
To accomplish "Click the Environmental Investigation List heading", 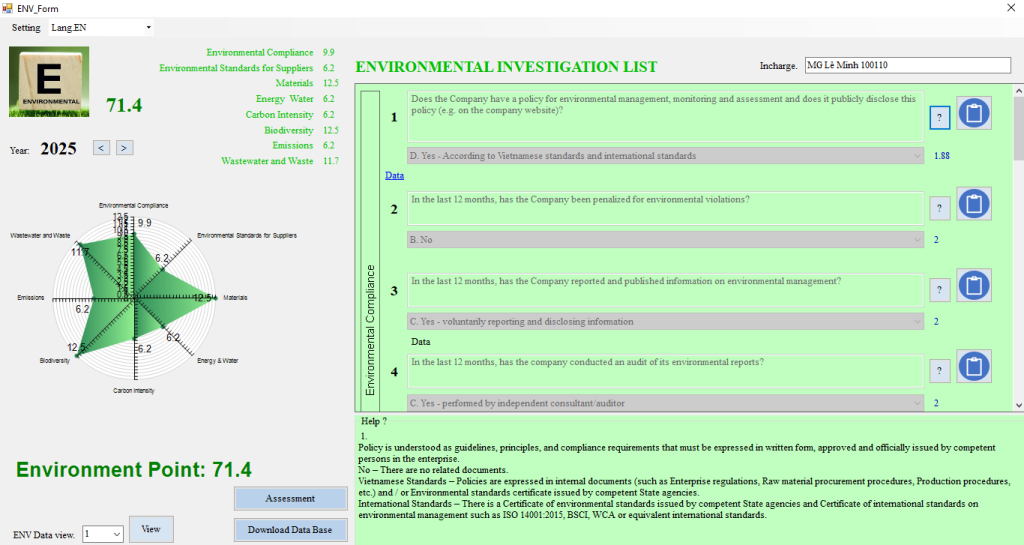I will pos(506,67).
